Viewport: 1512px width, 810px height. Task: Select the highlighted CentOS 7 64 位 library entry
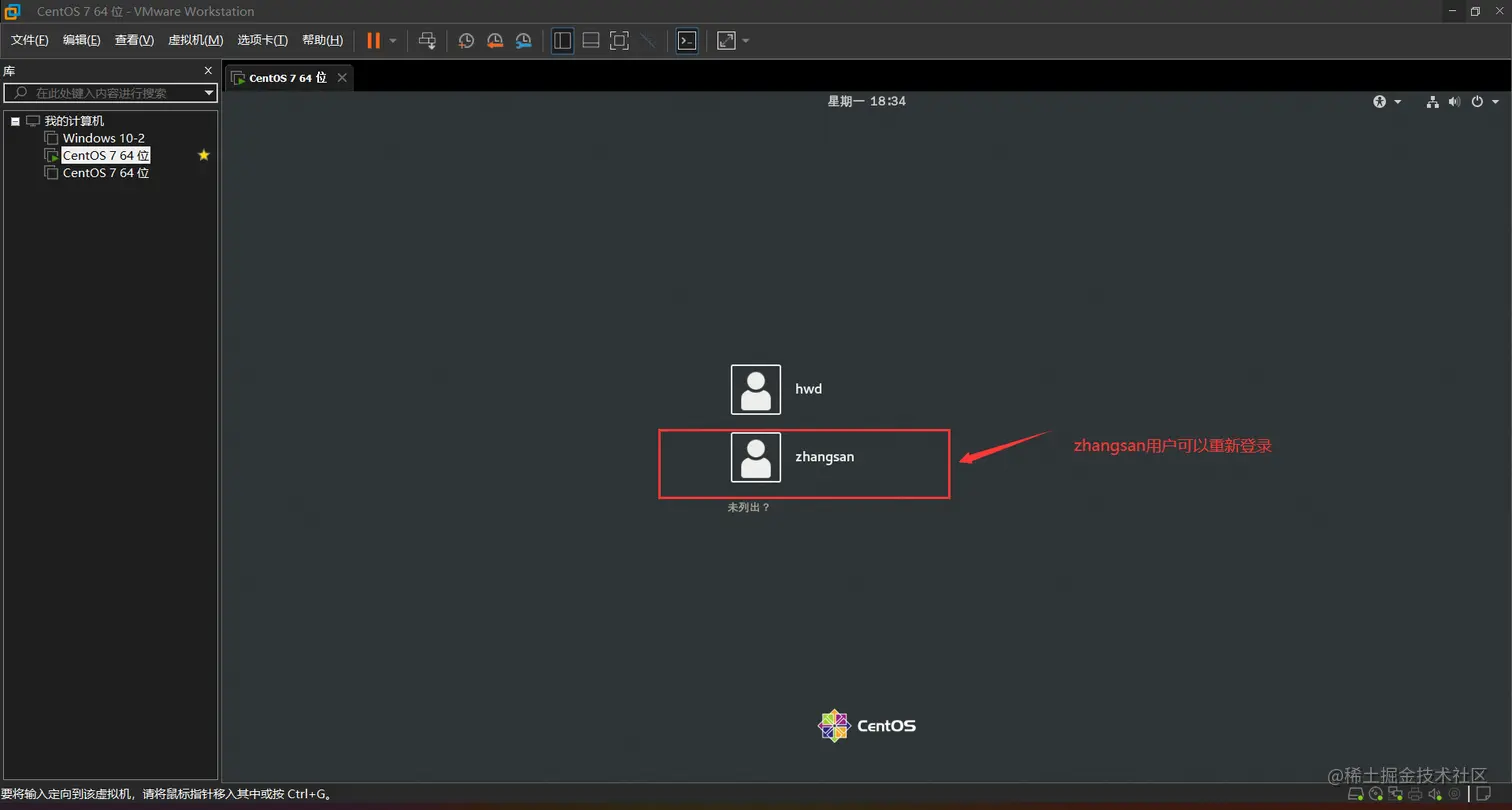106,155
